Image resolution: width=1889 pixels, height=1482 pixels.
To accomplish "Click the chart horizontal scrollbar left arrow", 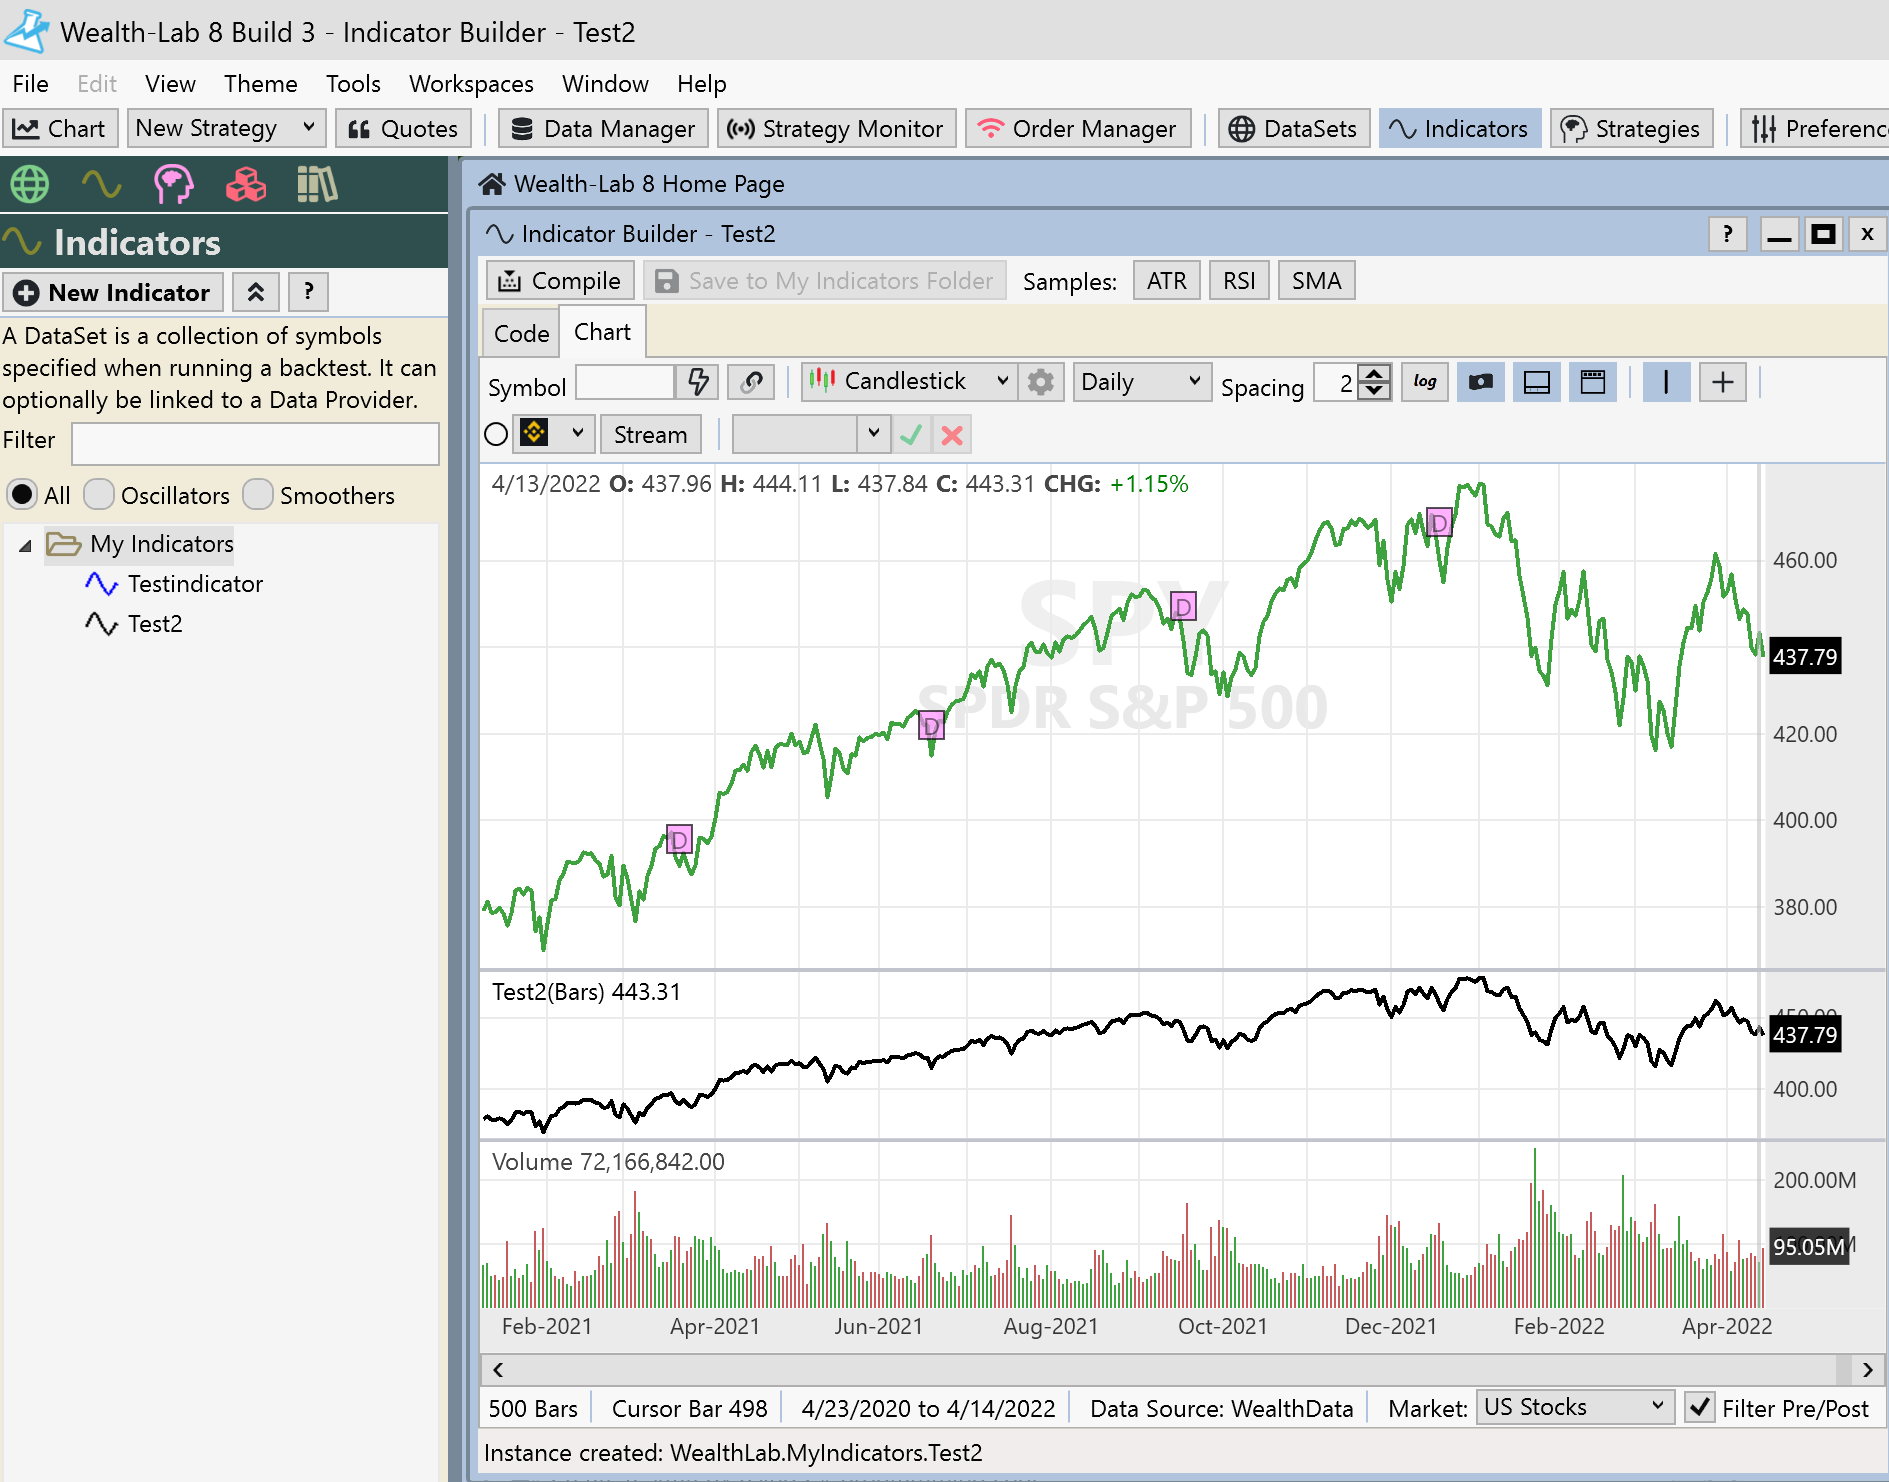I will [x=498, y=1369].
